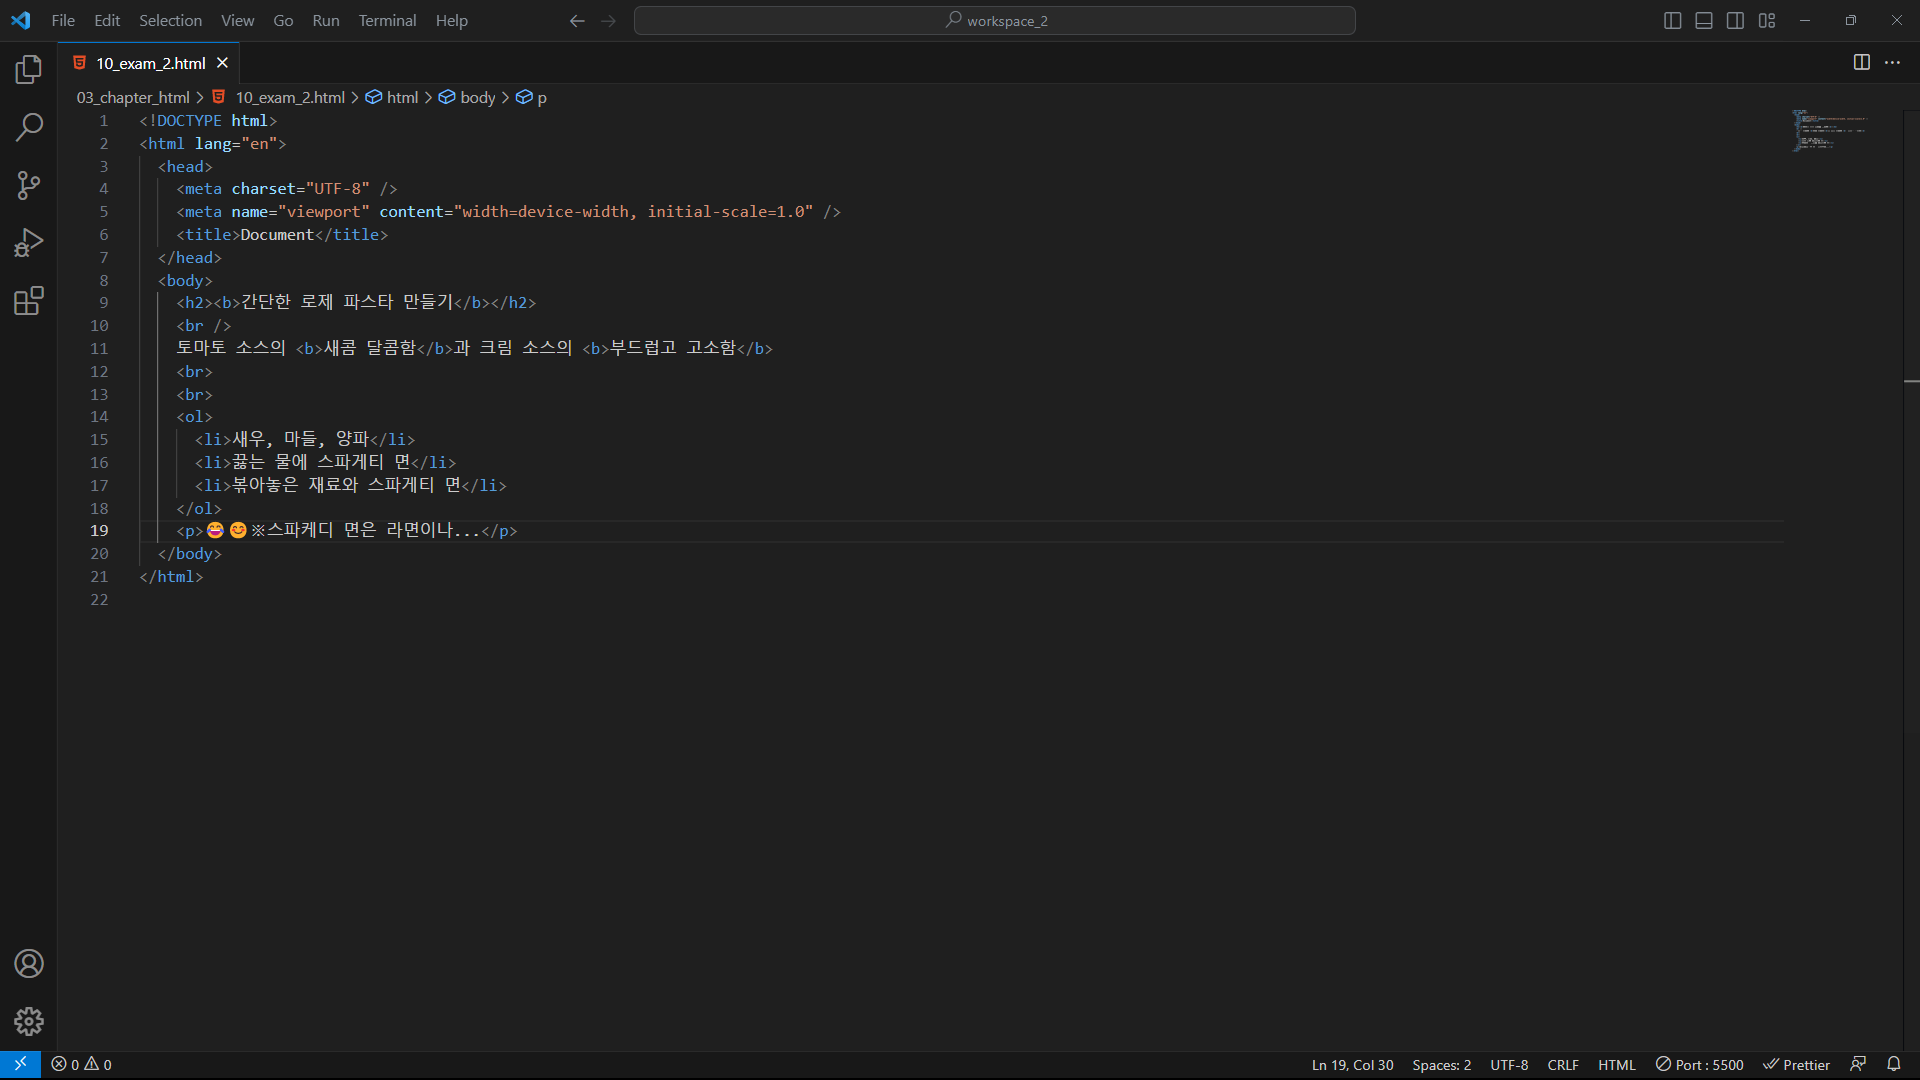This screenshot has width=1920, height=1080.
Task: Expand the 03_chapter_html breadcrumb folder
Action: [x=133, y=97]
